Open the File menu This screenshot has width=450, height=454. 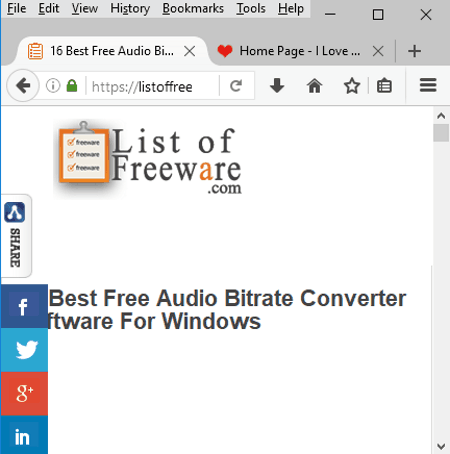(x=16, y=8)
